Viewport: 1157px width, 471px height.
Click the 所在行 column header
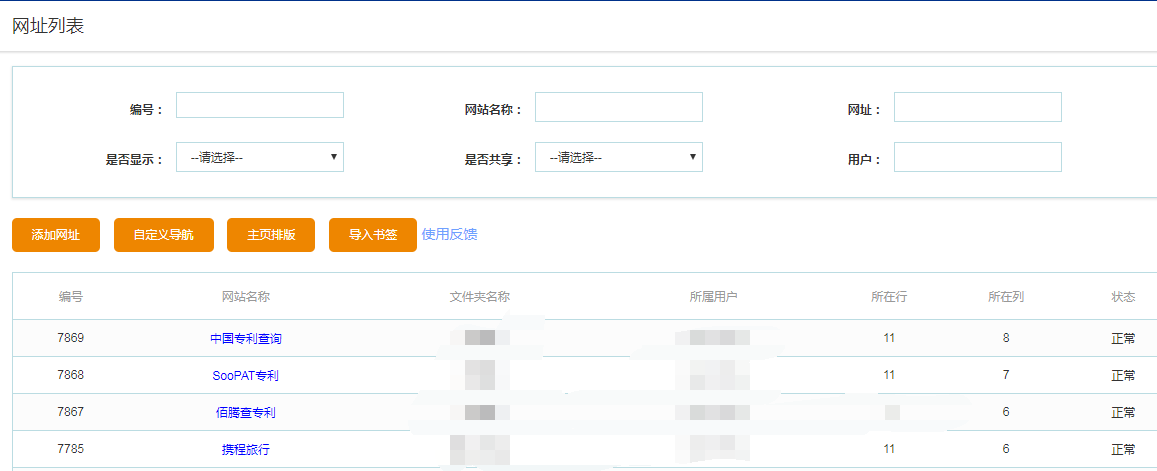(889, 297)
